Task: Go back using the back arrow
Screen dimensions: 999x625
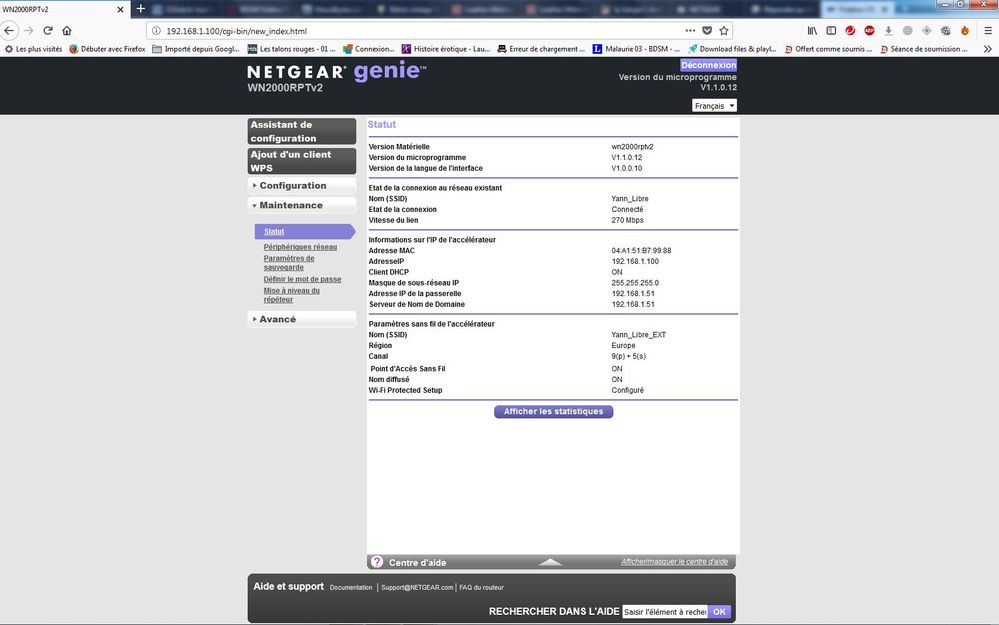Action: (x=9, y=31)
